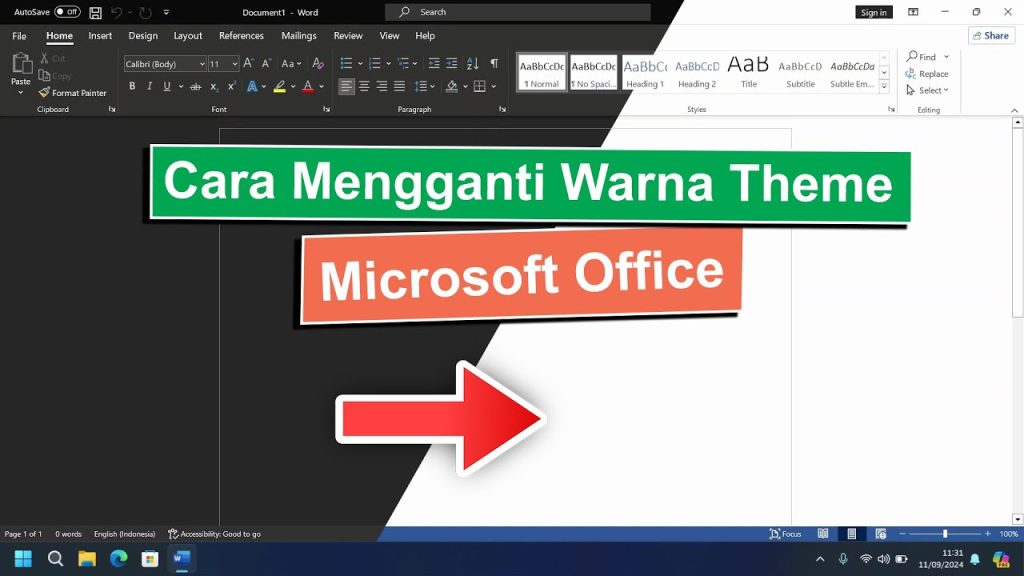Toggle Strikethrough formatting
Viewport: 1024px width, 576px height.
[x=195, y=86]
